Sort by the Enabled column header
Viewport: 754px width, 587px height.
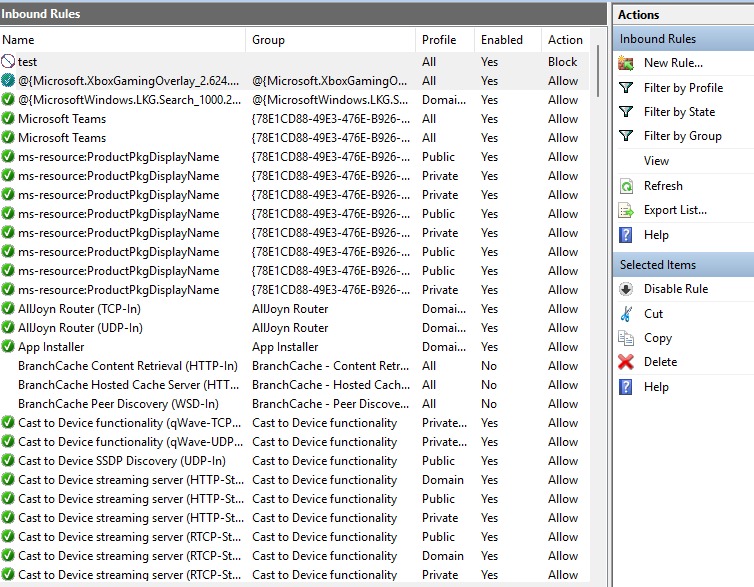pyautogui.click(x=508, y=40)
